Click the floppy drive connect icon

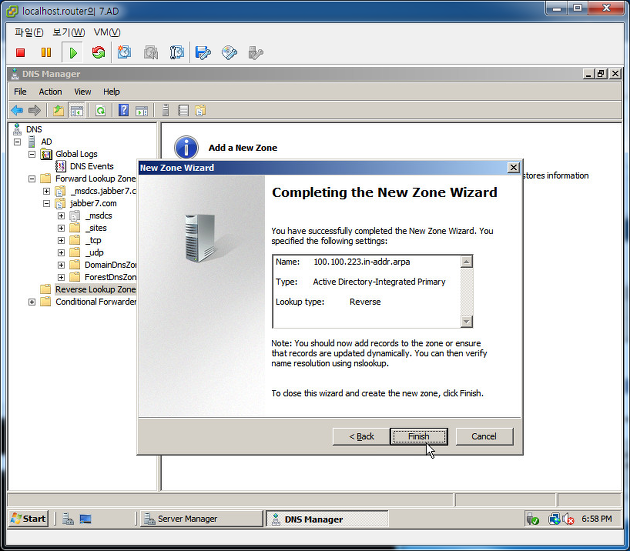(203, 53)
